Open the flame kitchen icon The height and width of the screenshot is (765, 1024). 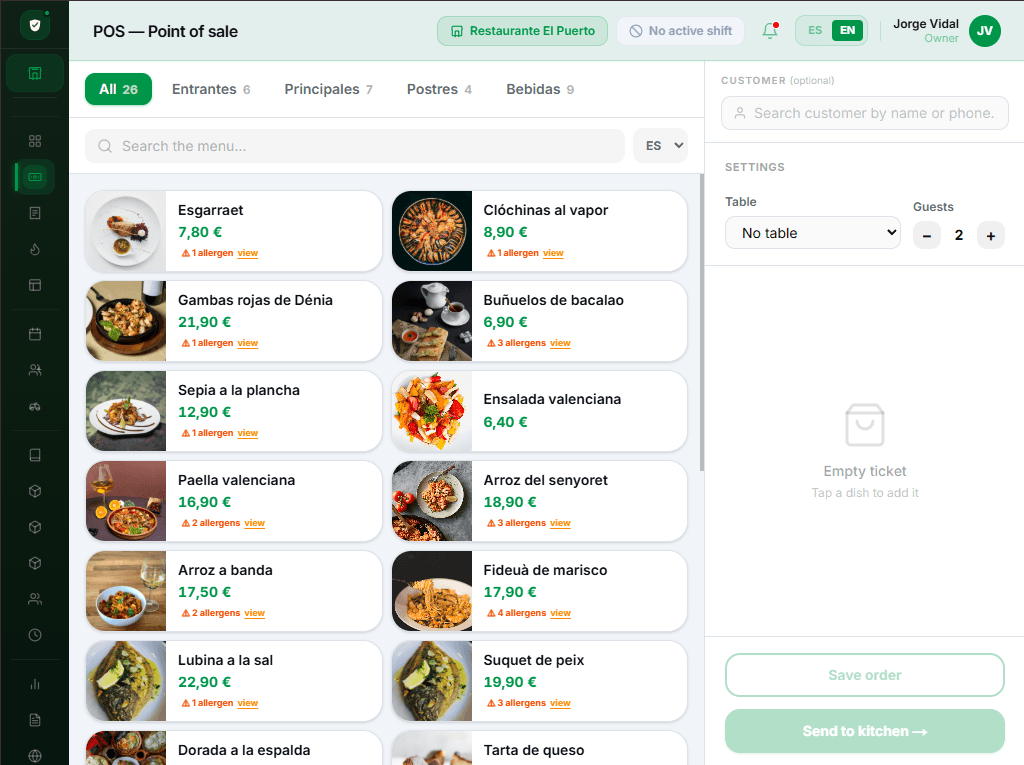tap(35, 249)
